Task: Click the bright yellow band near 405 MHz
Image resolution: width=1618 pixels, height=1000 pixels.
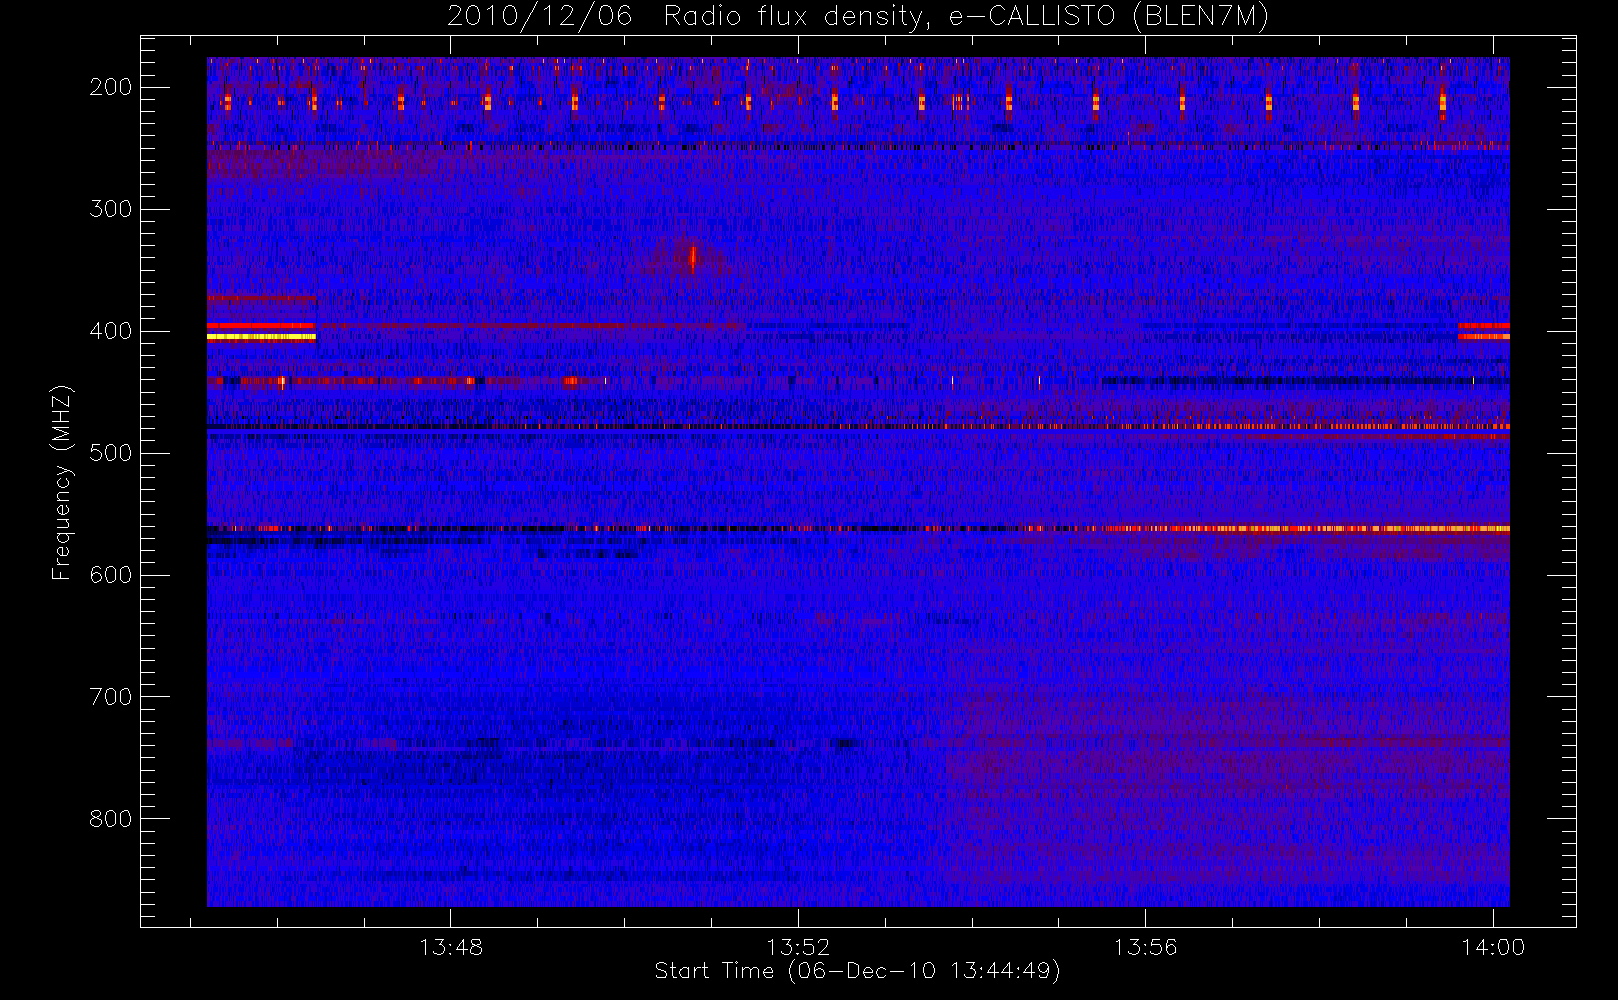Action: [261, 337]
